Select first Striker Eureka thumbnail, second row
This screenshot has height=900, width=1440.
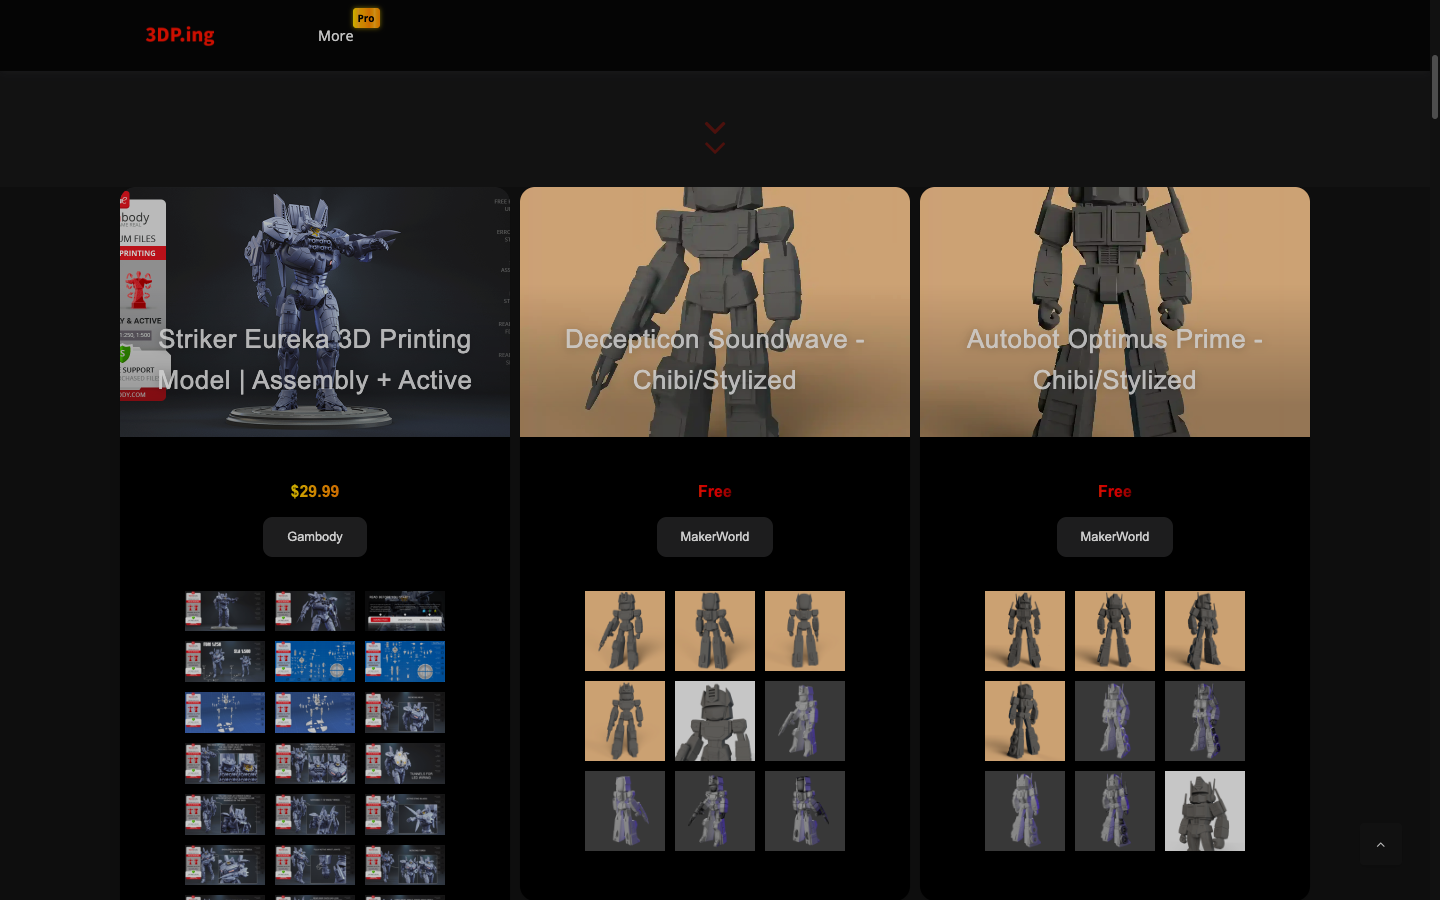(225, 662)
